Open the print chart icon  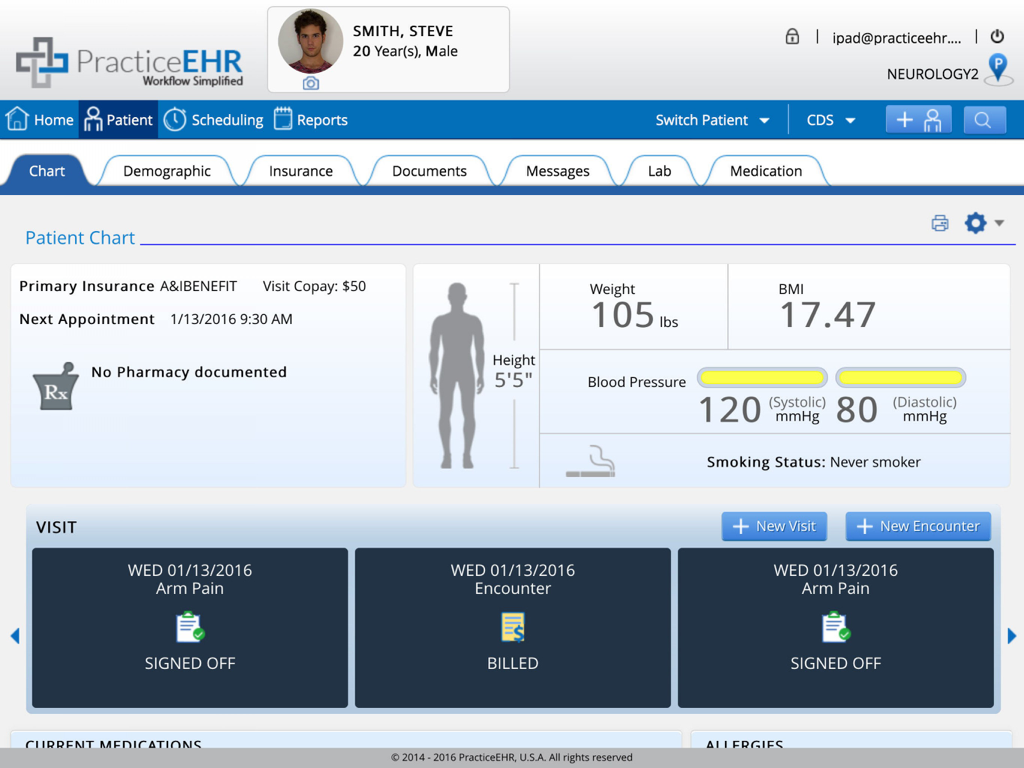(x=940, y=223)
